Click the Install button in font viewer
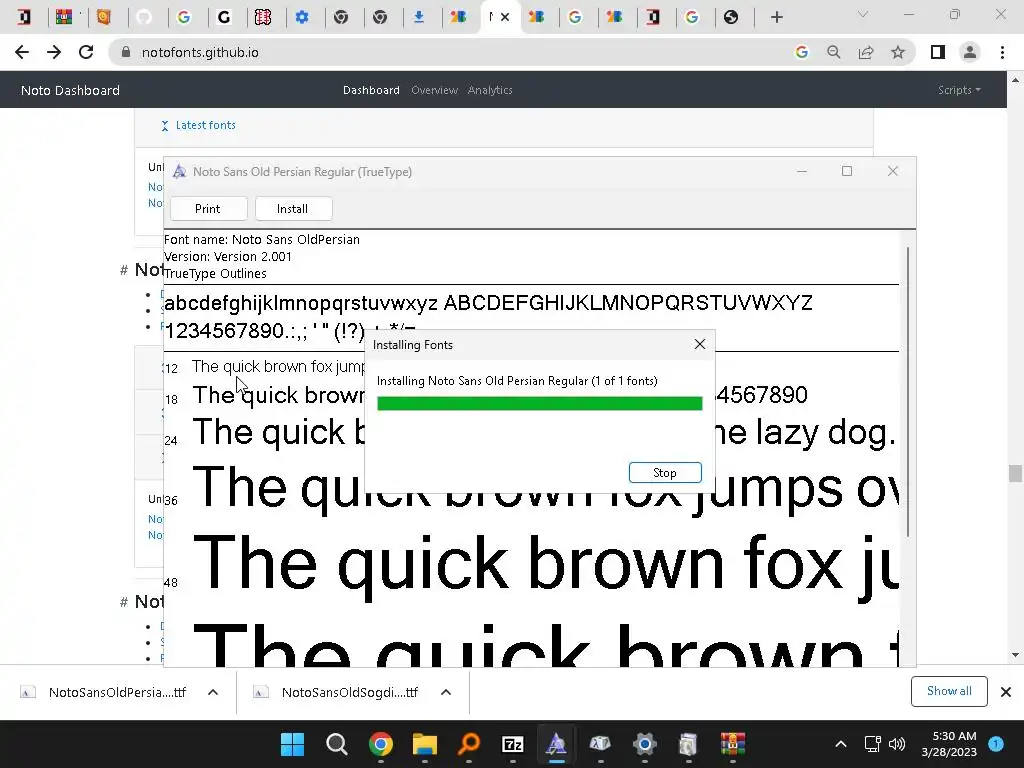The width and height of the screenshot is (1024, 768). [x=293, y=209]
